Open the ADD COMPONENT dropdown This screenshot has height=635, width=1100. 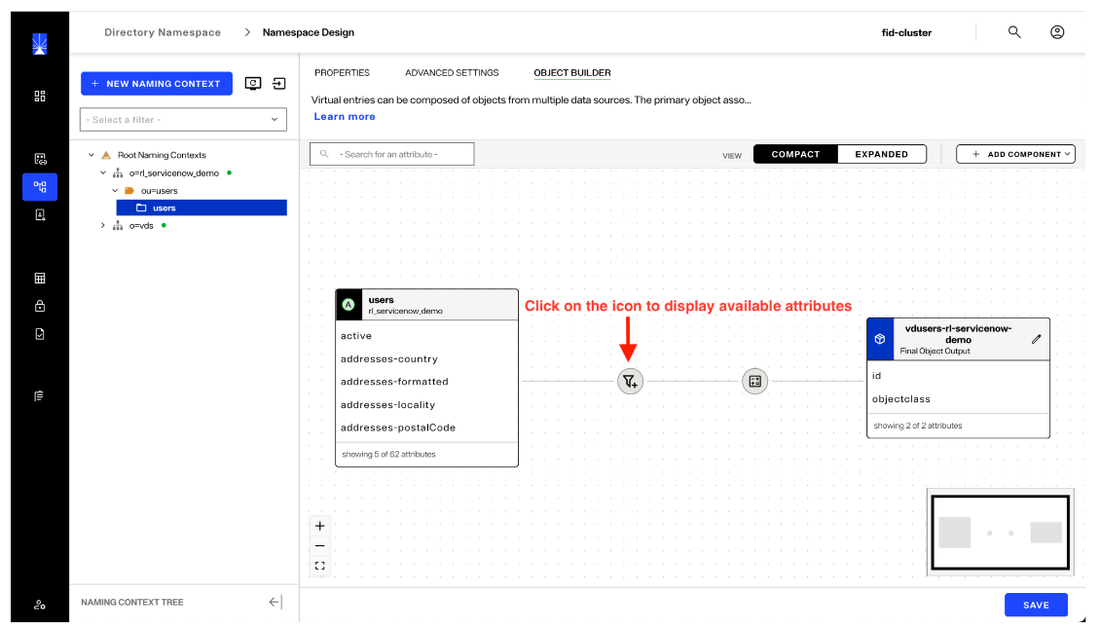click(1015, 154)
